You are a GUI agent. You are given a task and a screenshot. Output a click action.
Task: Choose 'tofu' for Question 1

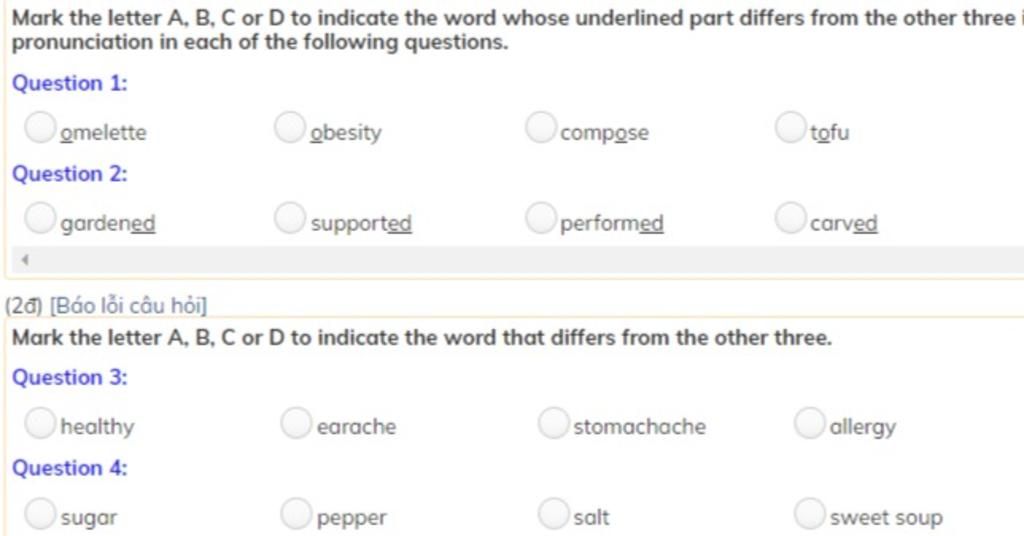click(x=791, y=127)
